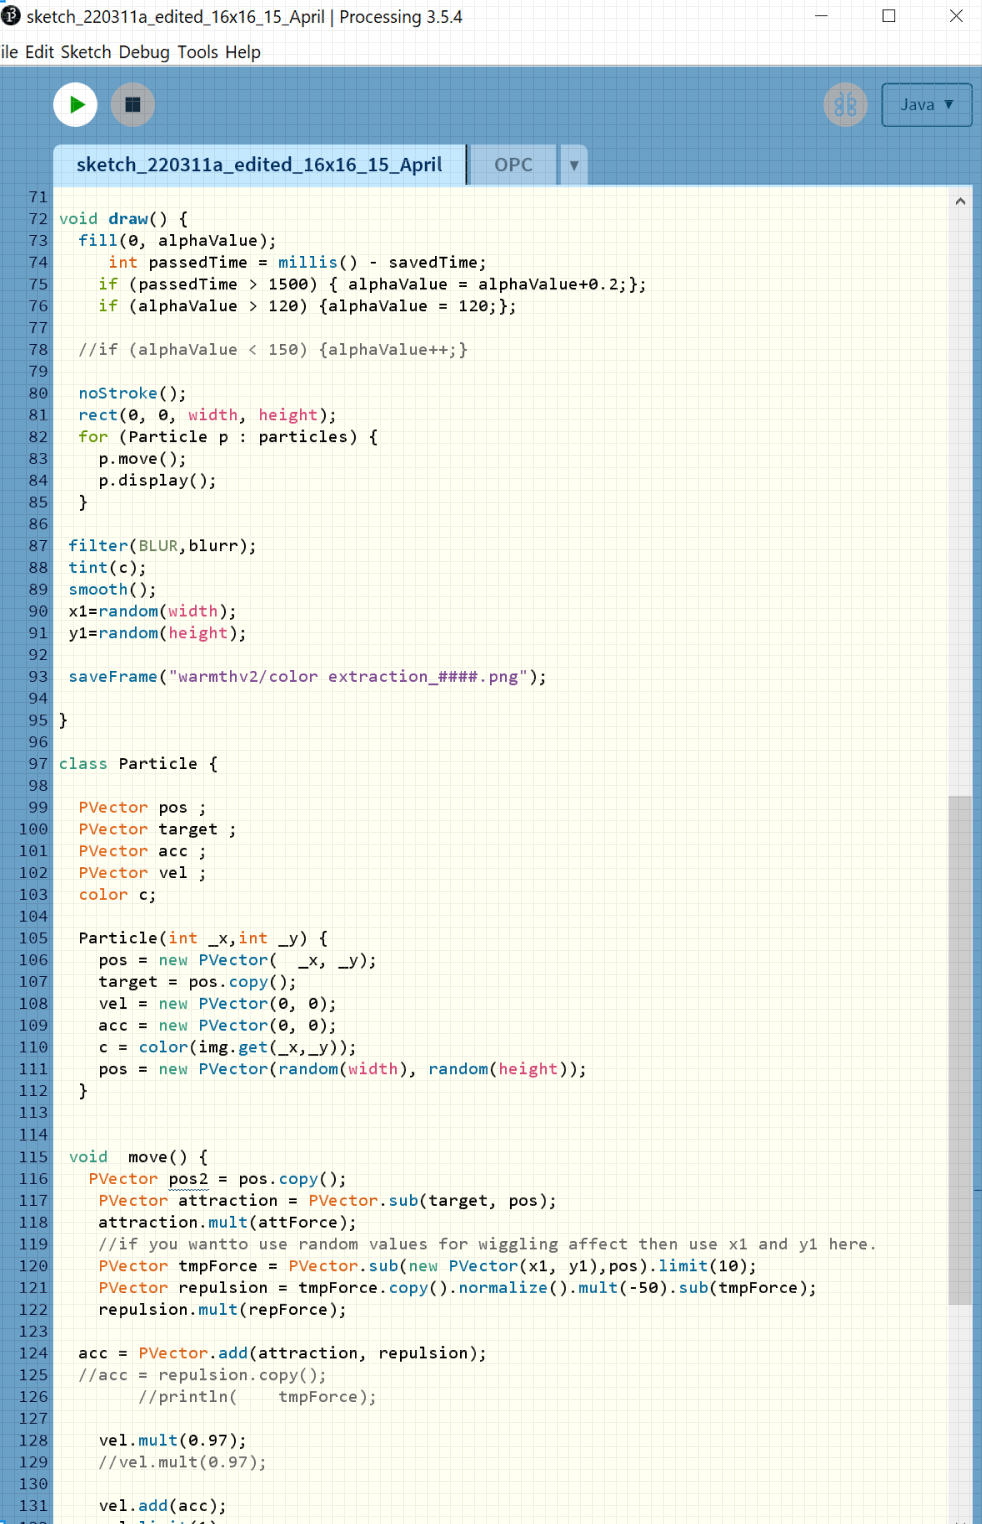Click 'c = color(img.get(_x,_y));' line

pyautogui.click(x=227, y=1049)
